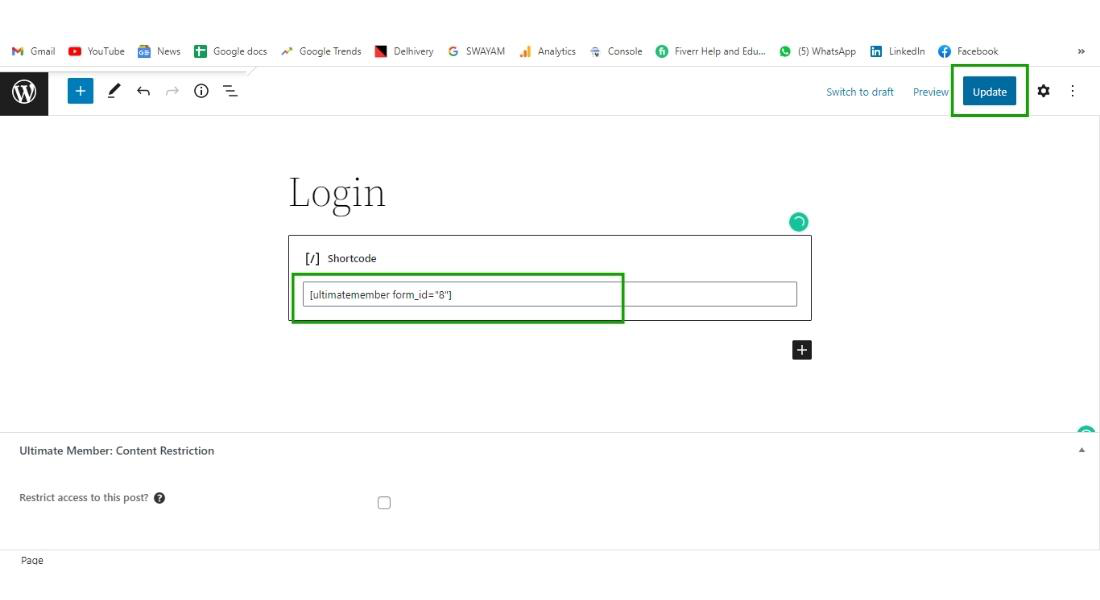
Task: Open the Settings gear panel
Action: tap(1043, 91)
